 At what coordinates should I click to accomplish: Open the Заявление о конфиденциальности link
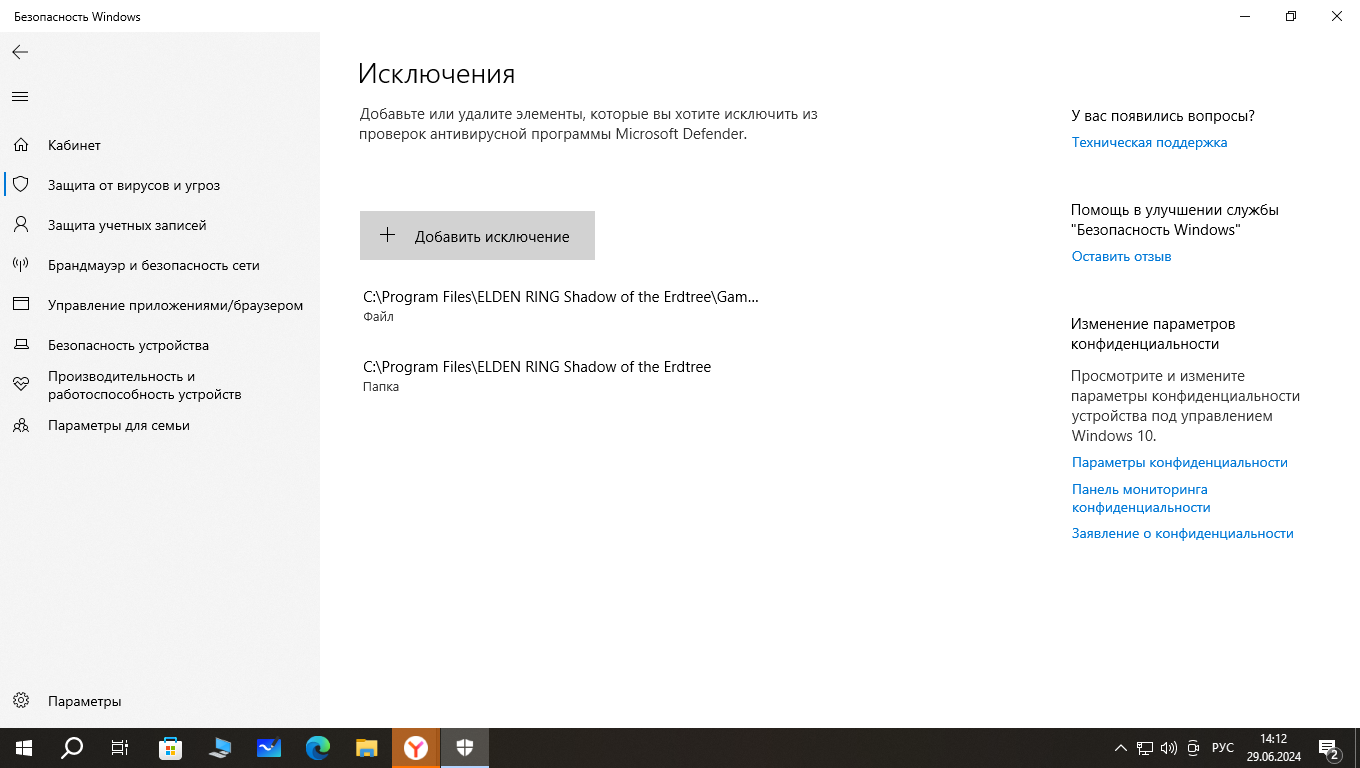[x=1183, y=533]
